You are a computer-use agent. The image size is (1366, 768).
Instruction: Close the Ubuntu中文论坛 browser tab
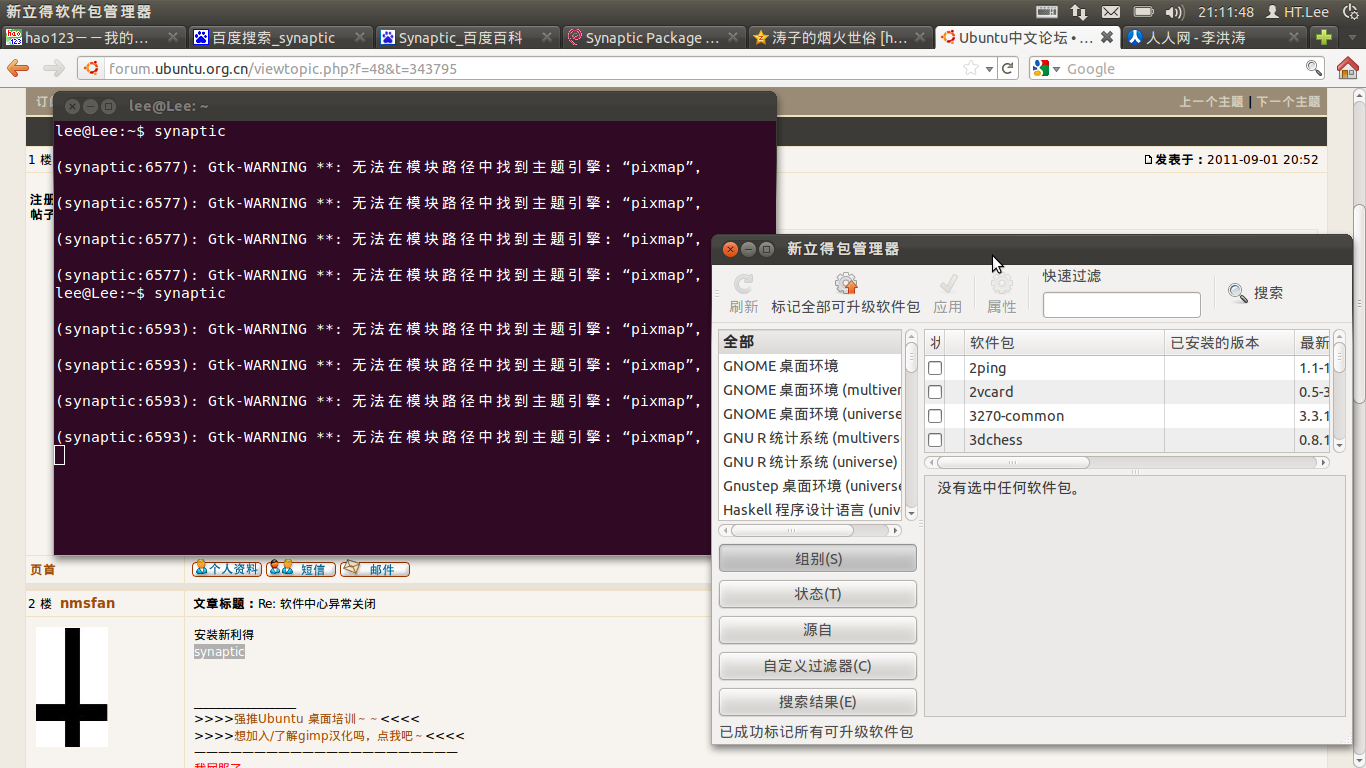coord(1107,37)
